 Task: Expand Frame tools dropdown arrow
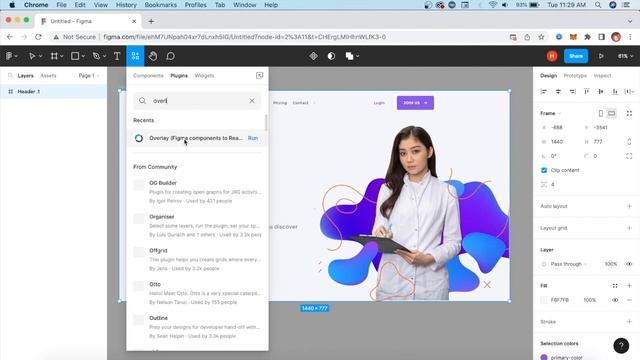click(62, 56)
